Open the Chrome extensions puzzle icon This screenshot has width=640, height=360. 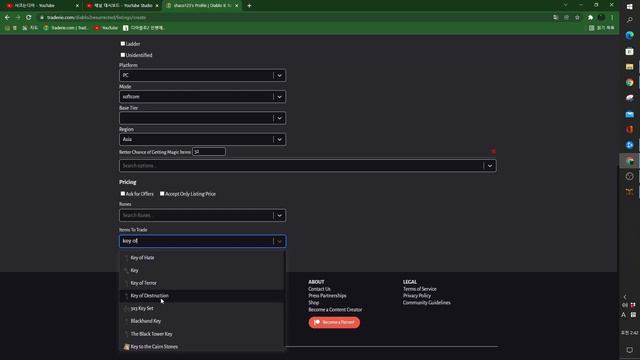[x=590, y=18]
